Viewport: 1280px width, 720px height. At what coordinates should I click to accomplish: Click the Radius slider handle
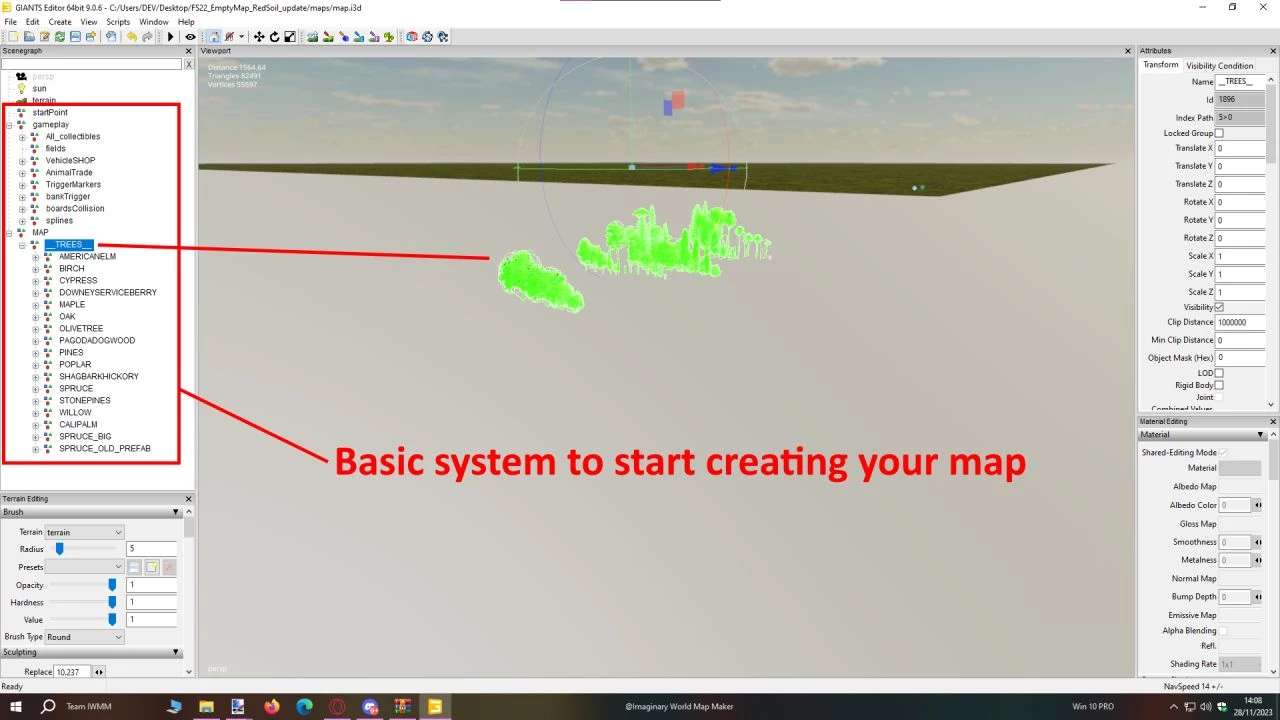pos(60,549)
